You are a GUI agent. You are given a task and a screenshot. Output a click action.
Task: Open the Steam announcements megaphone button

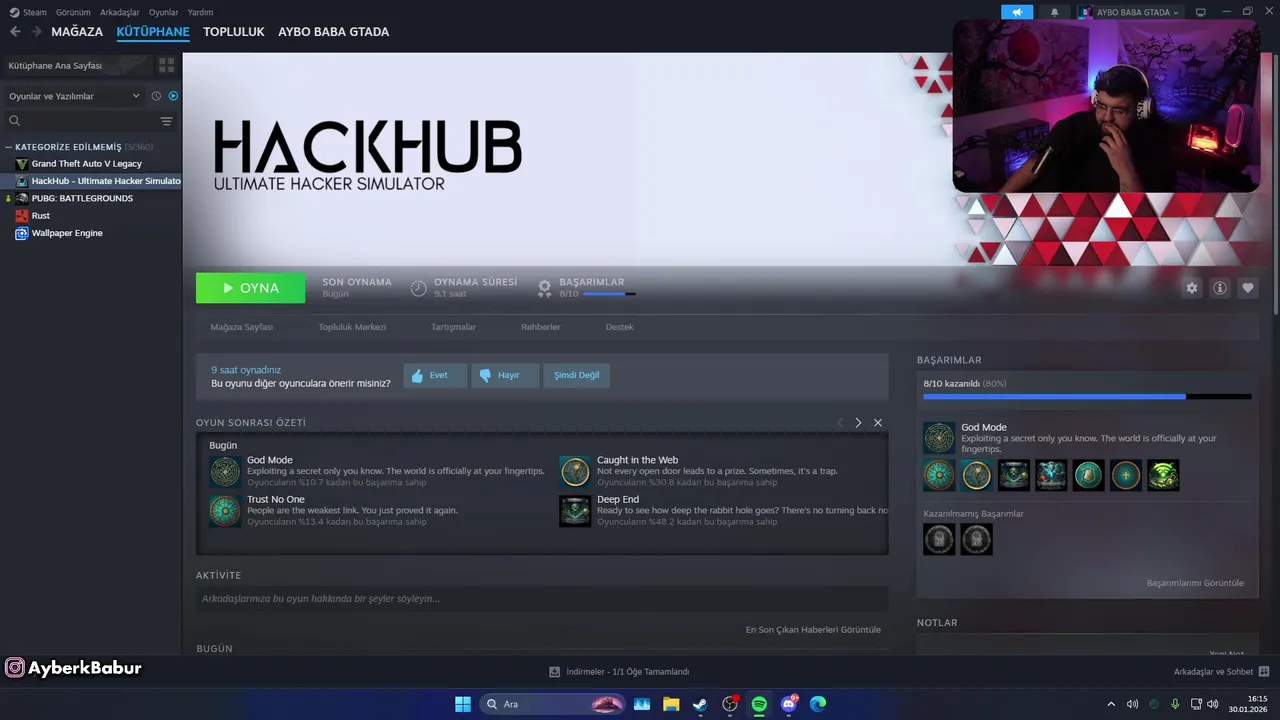pos(1017,12)
